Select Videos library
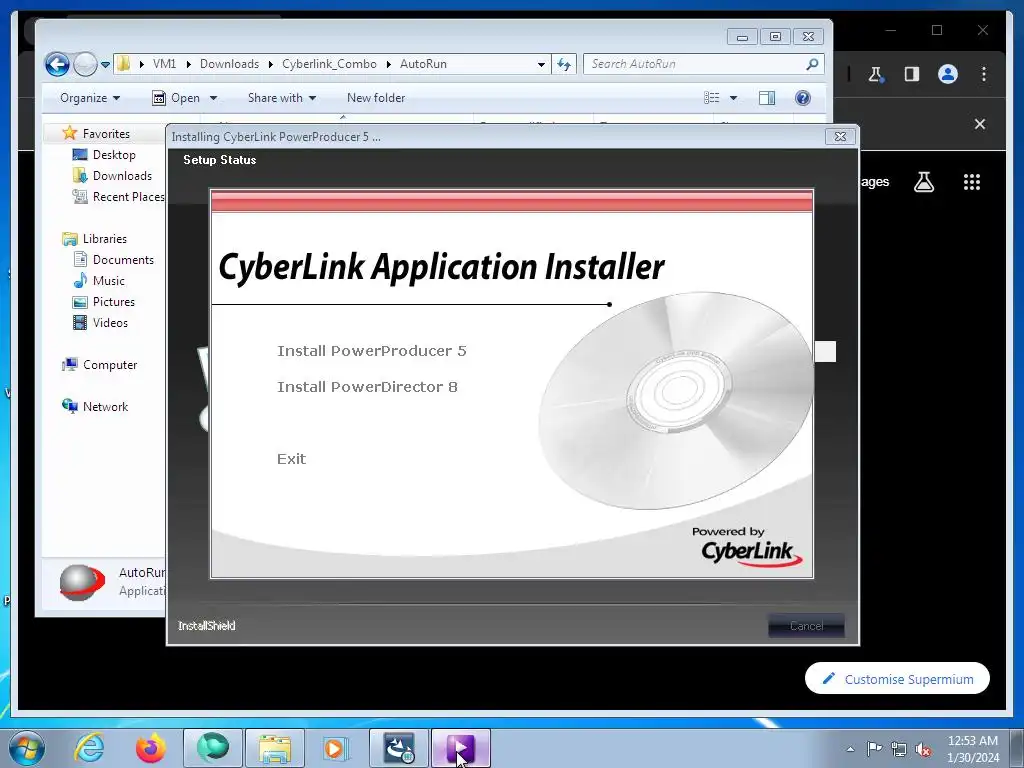 (110, 323)
